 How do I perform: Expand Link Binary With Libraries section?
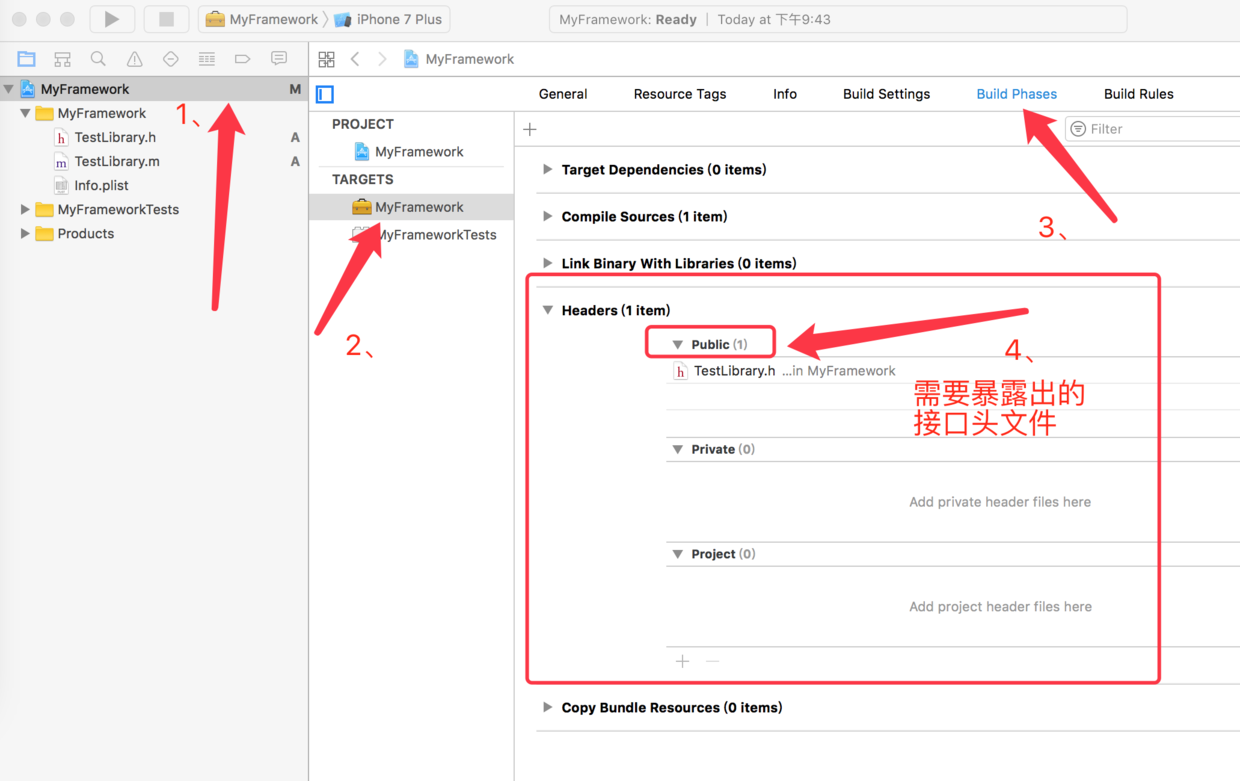[x=547, y=263]
